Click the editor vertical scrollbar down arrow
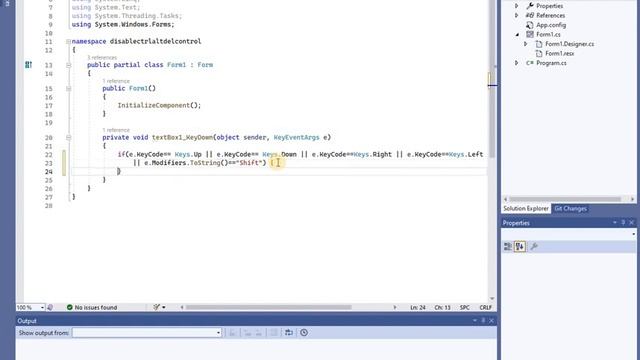Image resolution: width=640 pixels, height=360 pixels. [x=492, y=298]
